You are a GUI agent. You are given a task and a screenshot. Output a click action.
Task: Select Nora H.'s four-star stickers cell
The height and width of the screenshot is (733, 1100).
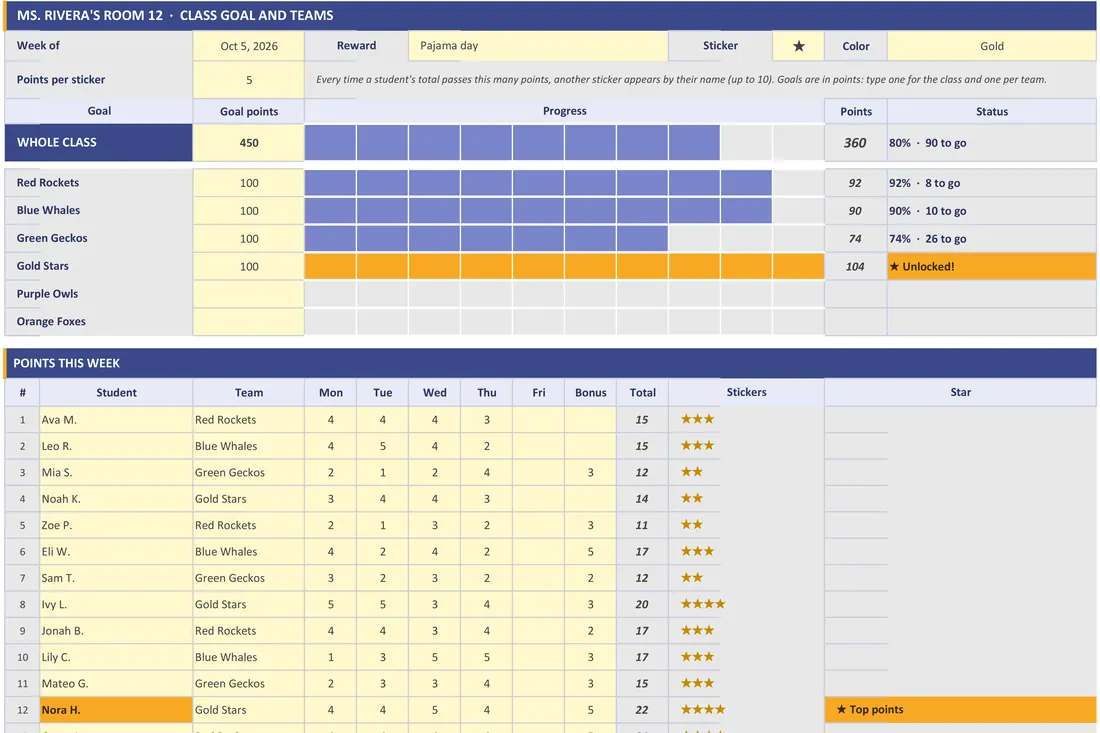pyautogui.click(x=746, y=710)
